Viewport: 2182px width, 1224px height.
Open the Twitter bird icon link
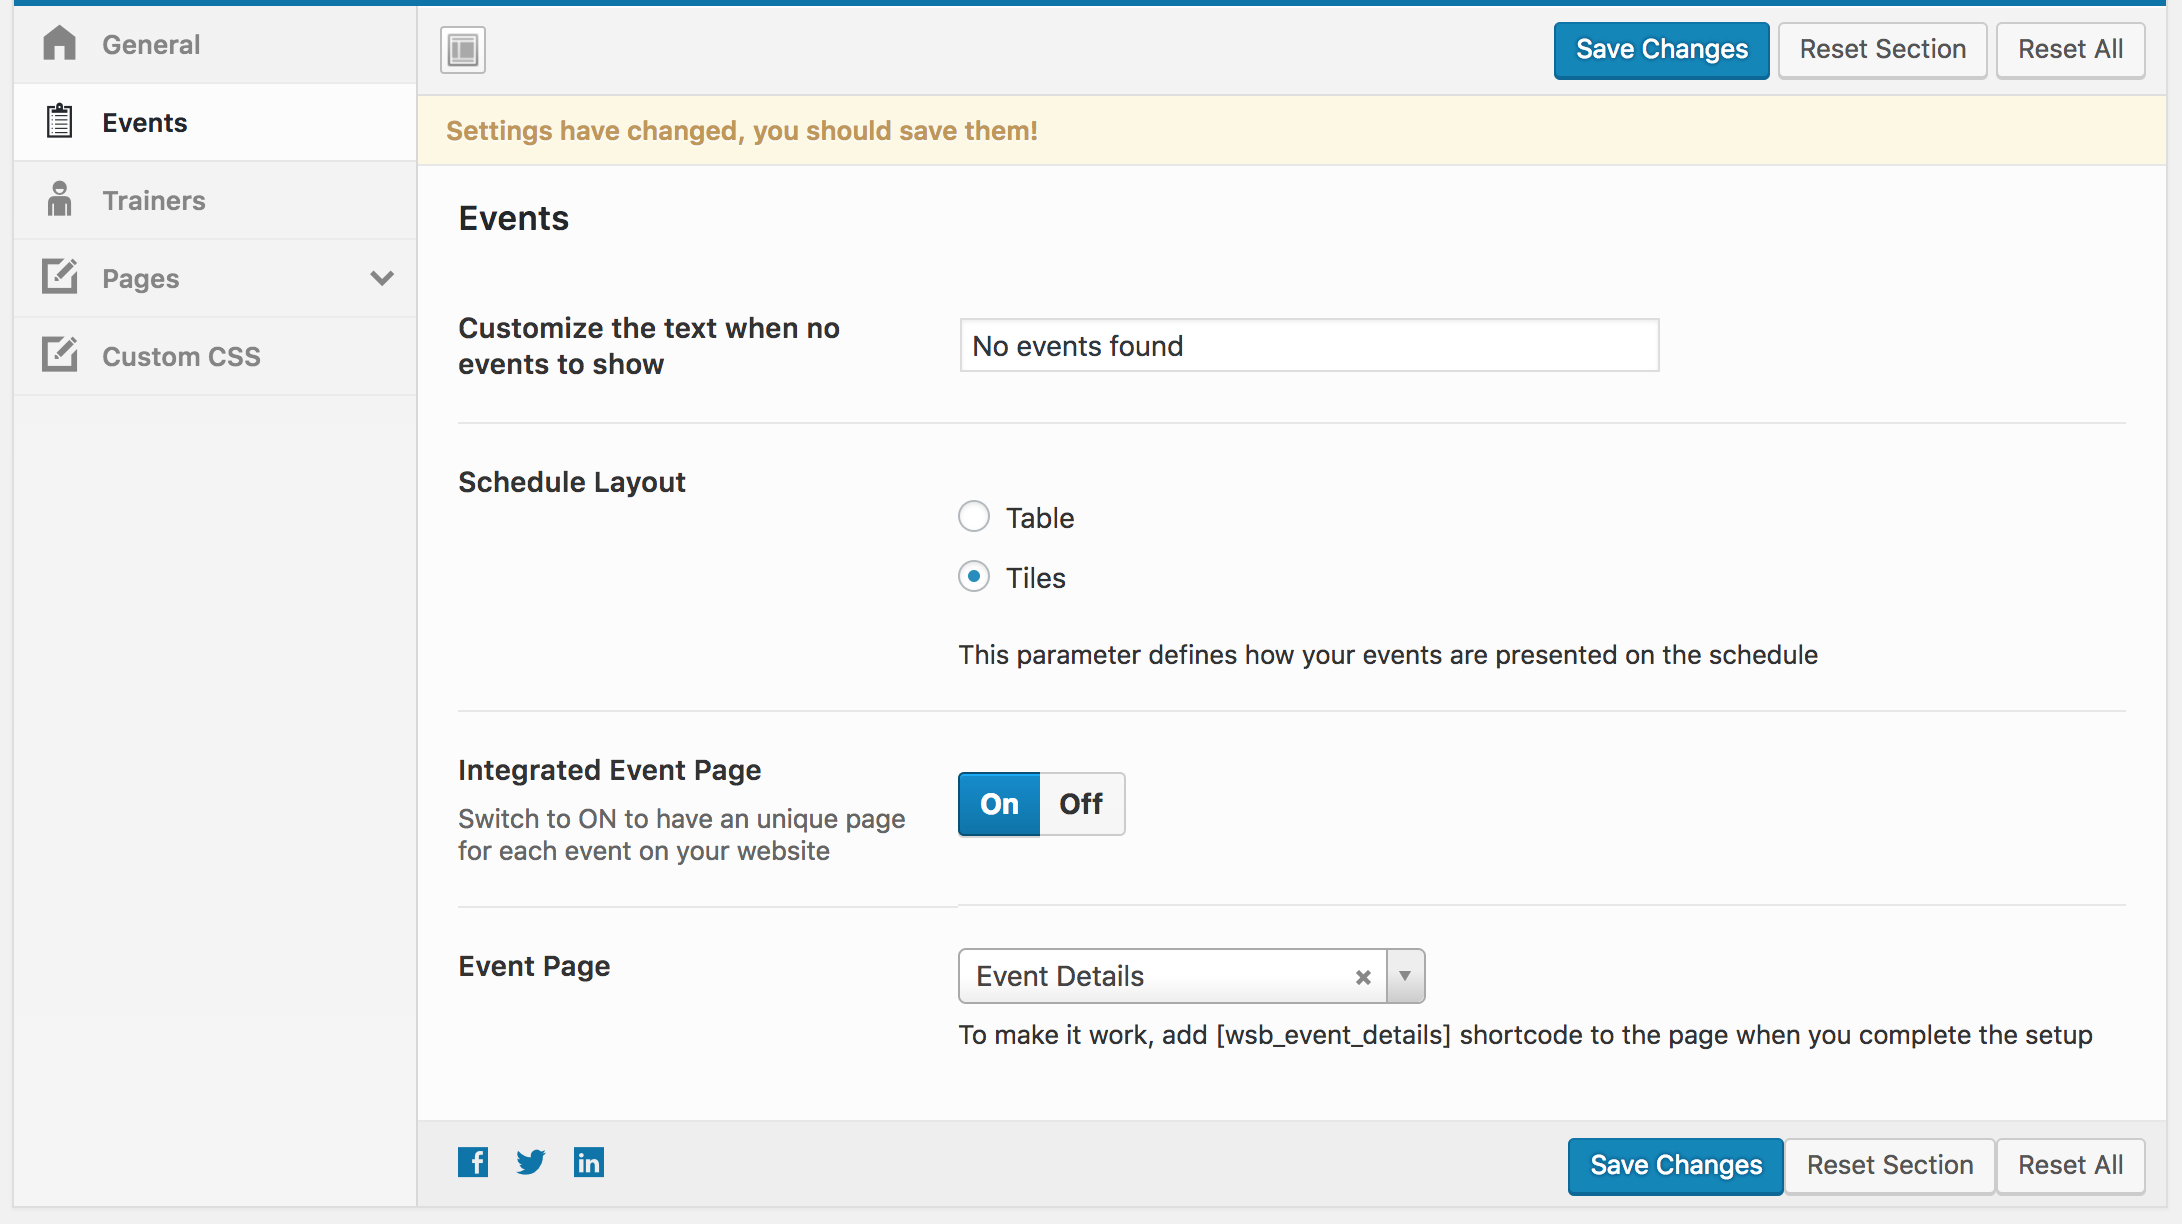click(x=531, y=1162)
